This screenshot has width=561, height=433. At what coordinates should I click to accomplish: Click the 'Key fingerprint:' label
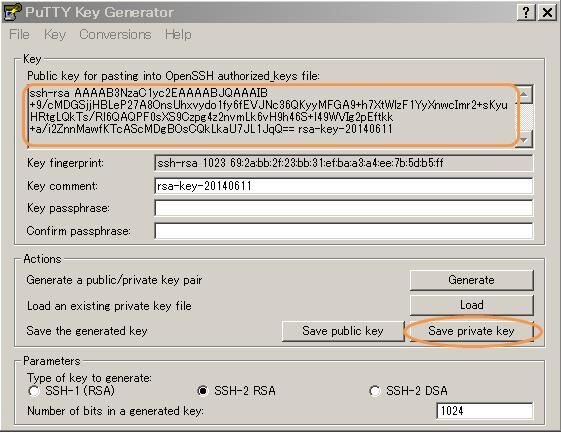click(x=65, y=163)
